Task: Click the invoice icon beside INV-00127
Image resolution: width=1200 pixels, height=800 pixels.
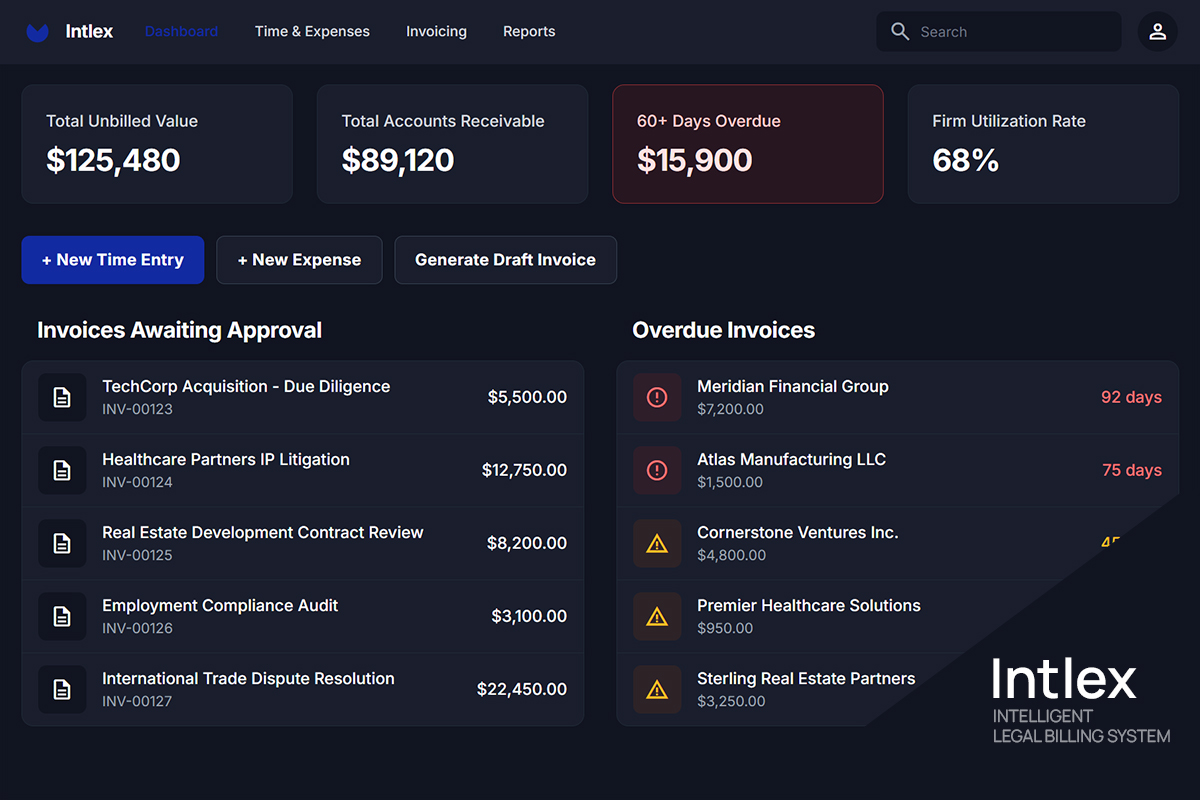Action: point(61,689)
